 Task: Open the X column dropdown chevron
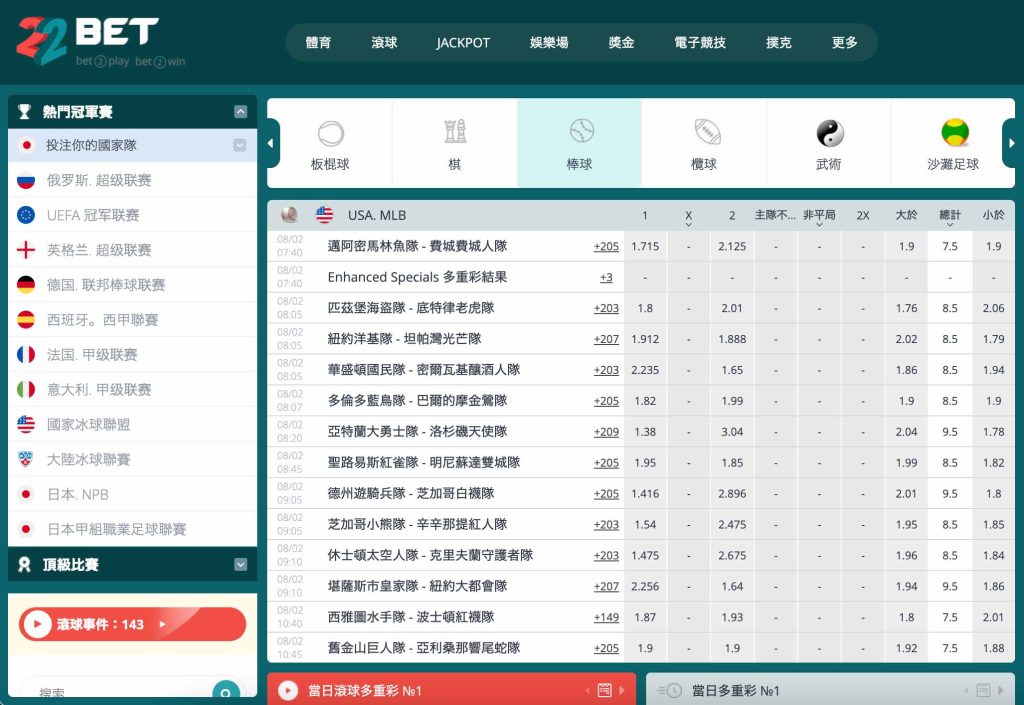tap(688, 225)
